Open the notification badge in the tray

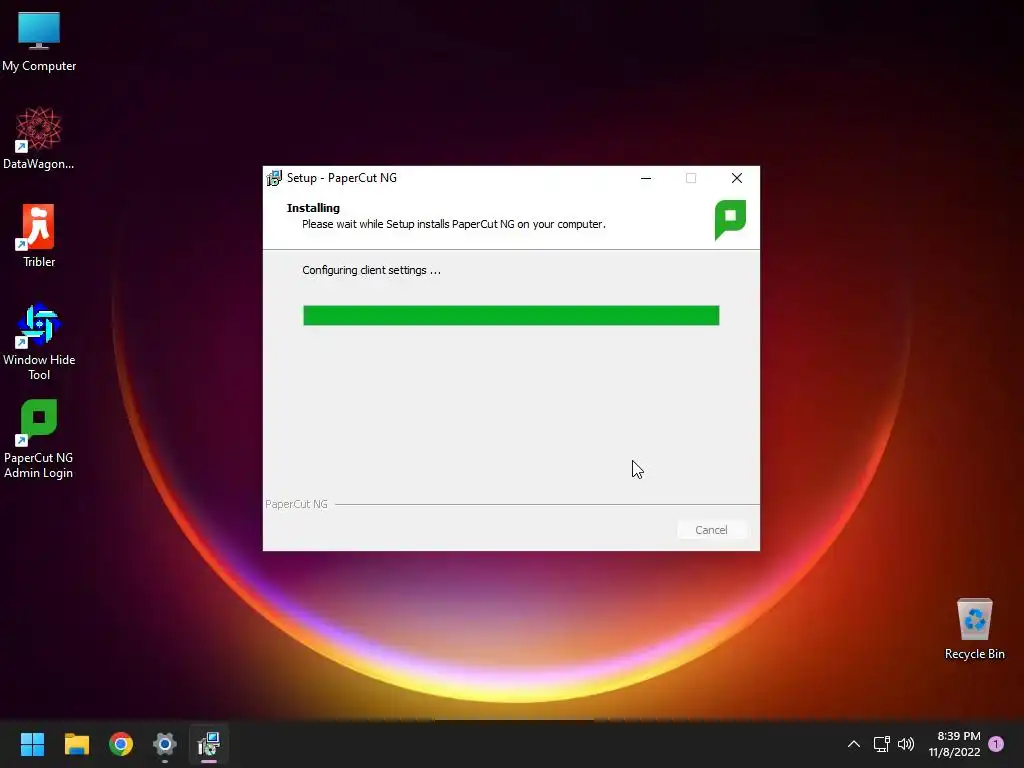996,744
